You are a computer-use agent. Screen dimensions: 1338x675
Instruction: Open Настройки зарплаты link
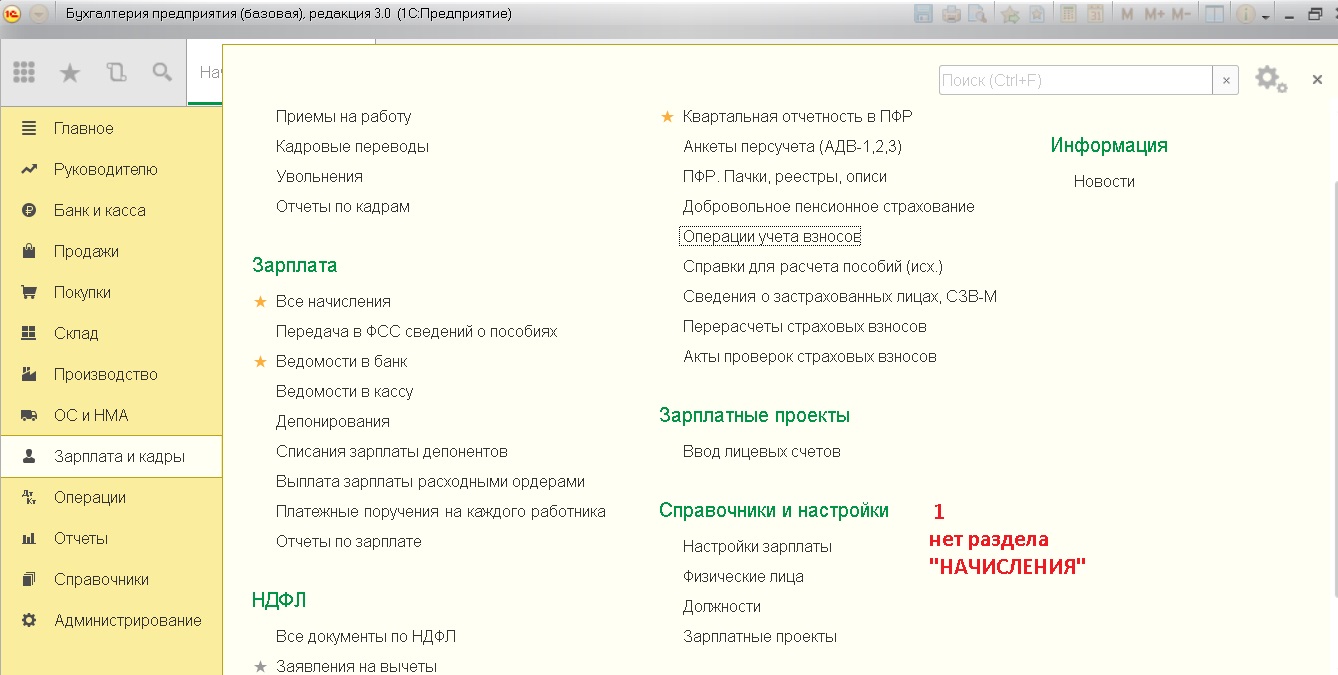757,547
